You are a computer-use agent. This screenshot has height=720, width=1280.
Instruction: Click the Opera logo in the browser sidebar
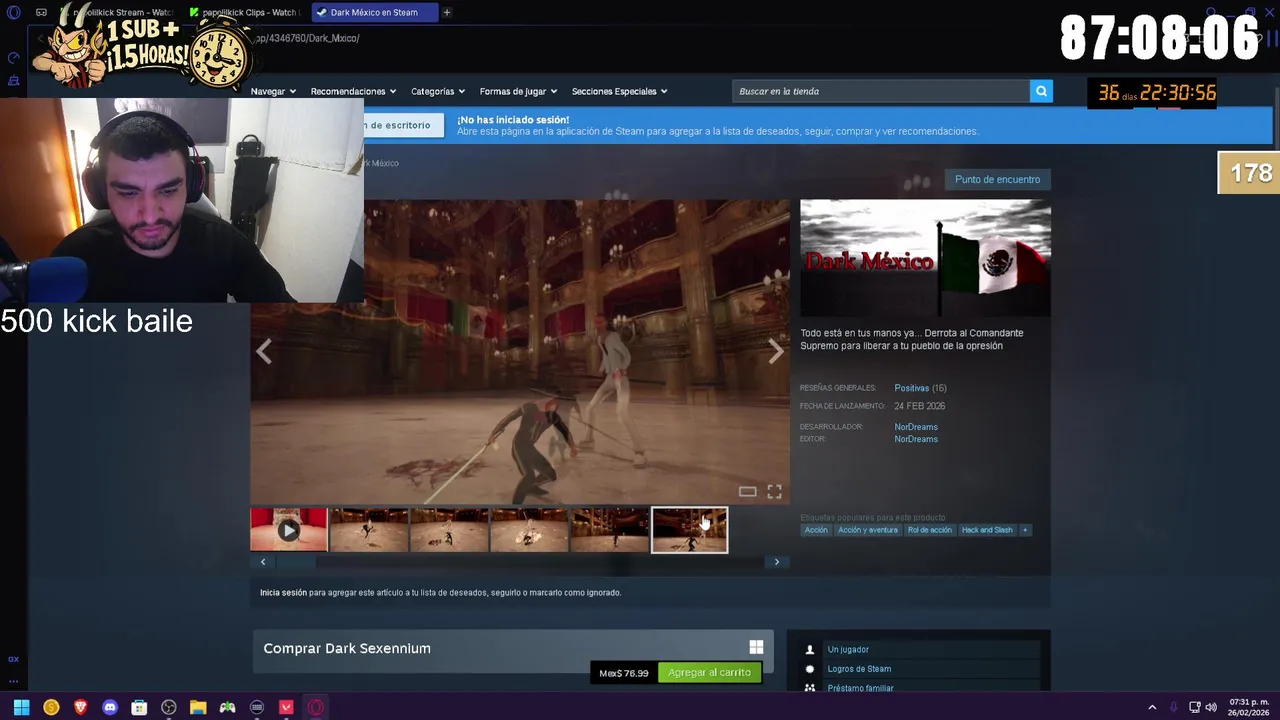point(13,13)
